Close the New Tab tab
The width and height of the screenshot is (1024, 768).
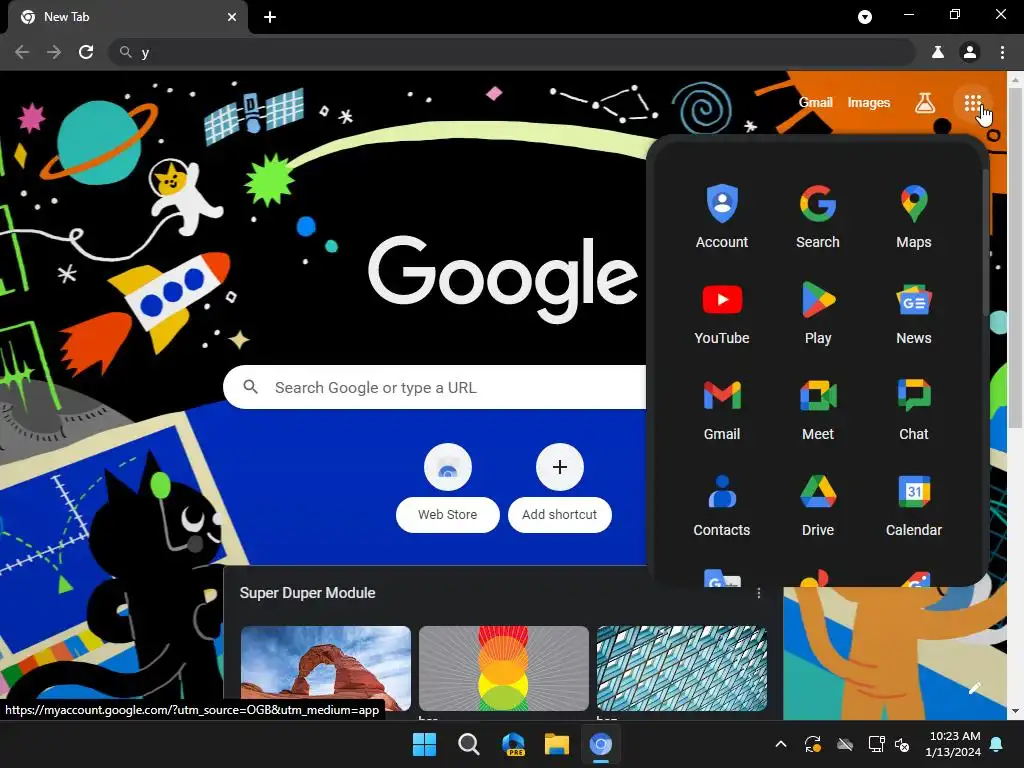coord(232,17)
